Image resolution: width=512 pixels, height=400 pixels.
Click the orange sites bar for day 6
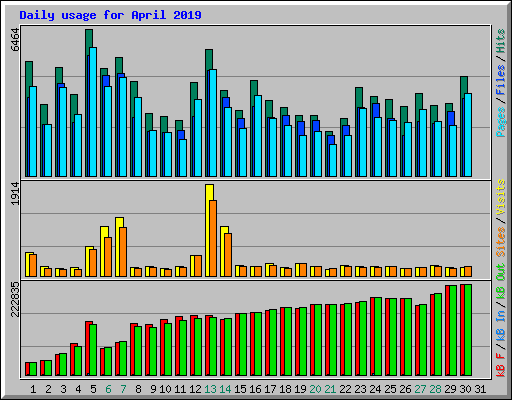pyautogui.click(x=108, y=257)
